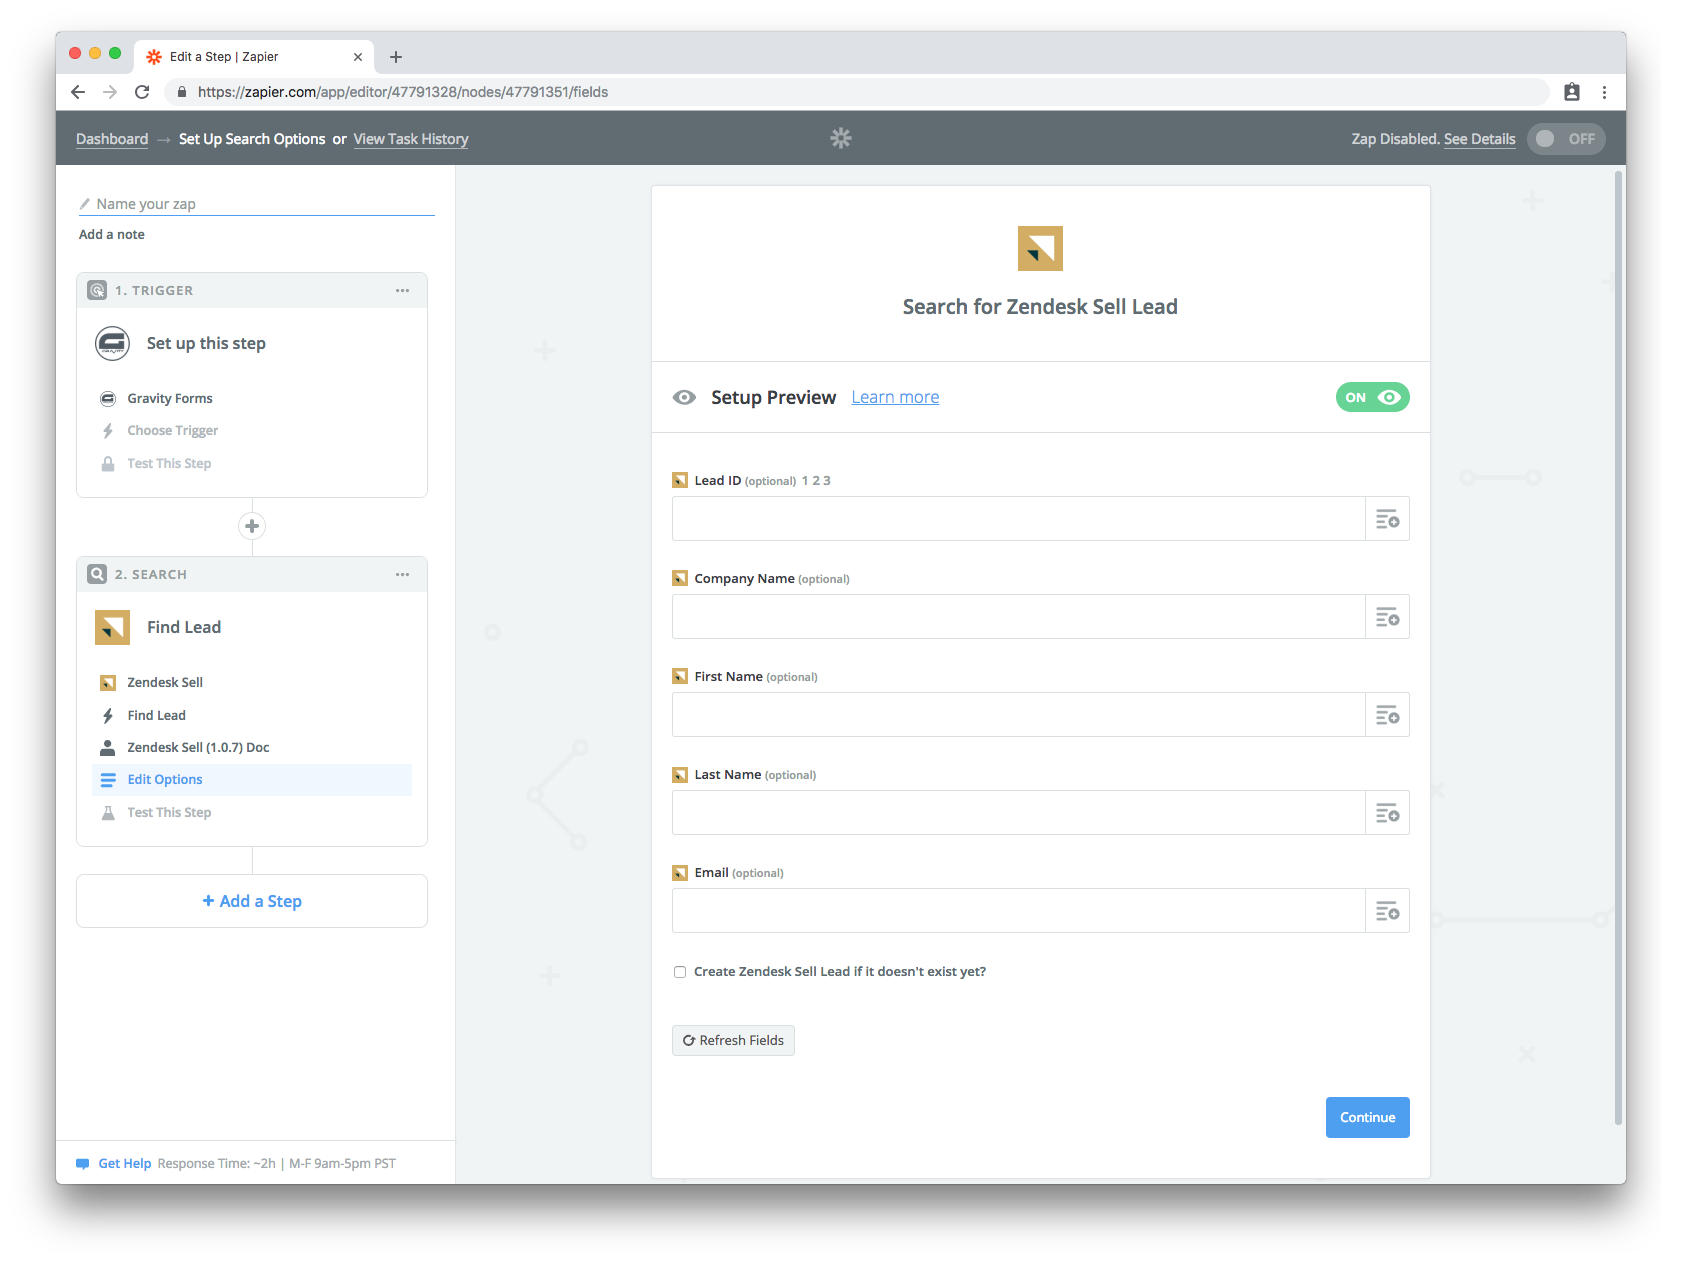Click the Search step magnifier icon
Image resolution: width=1682 pixels, height=1264 pixels.
(97, 574)
